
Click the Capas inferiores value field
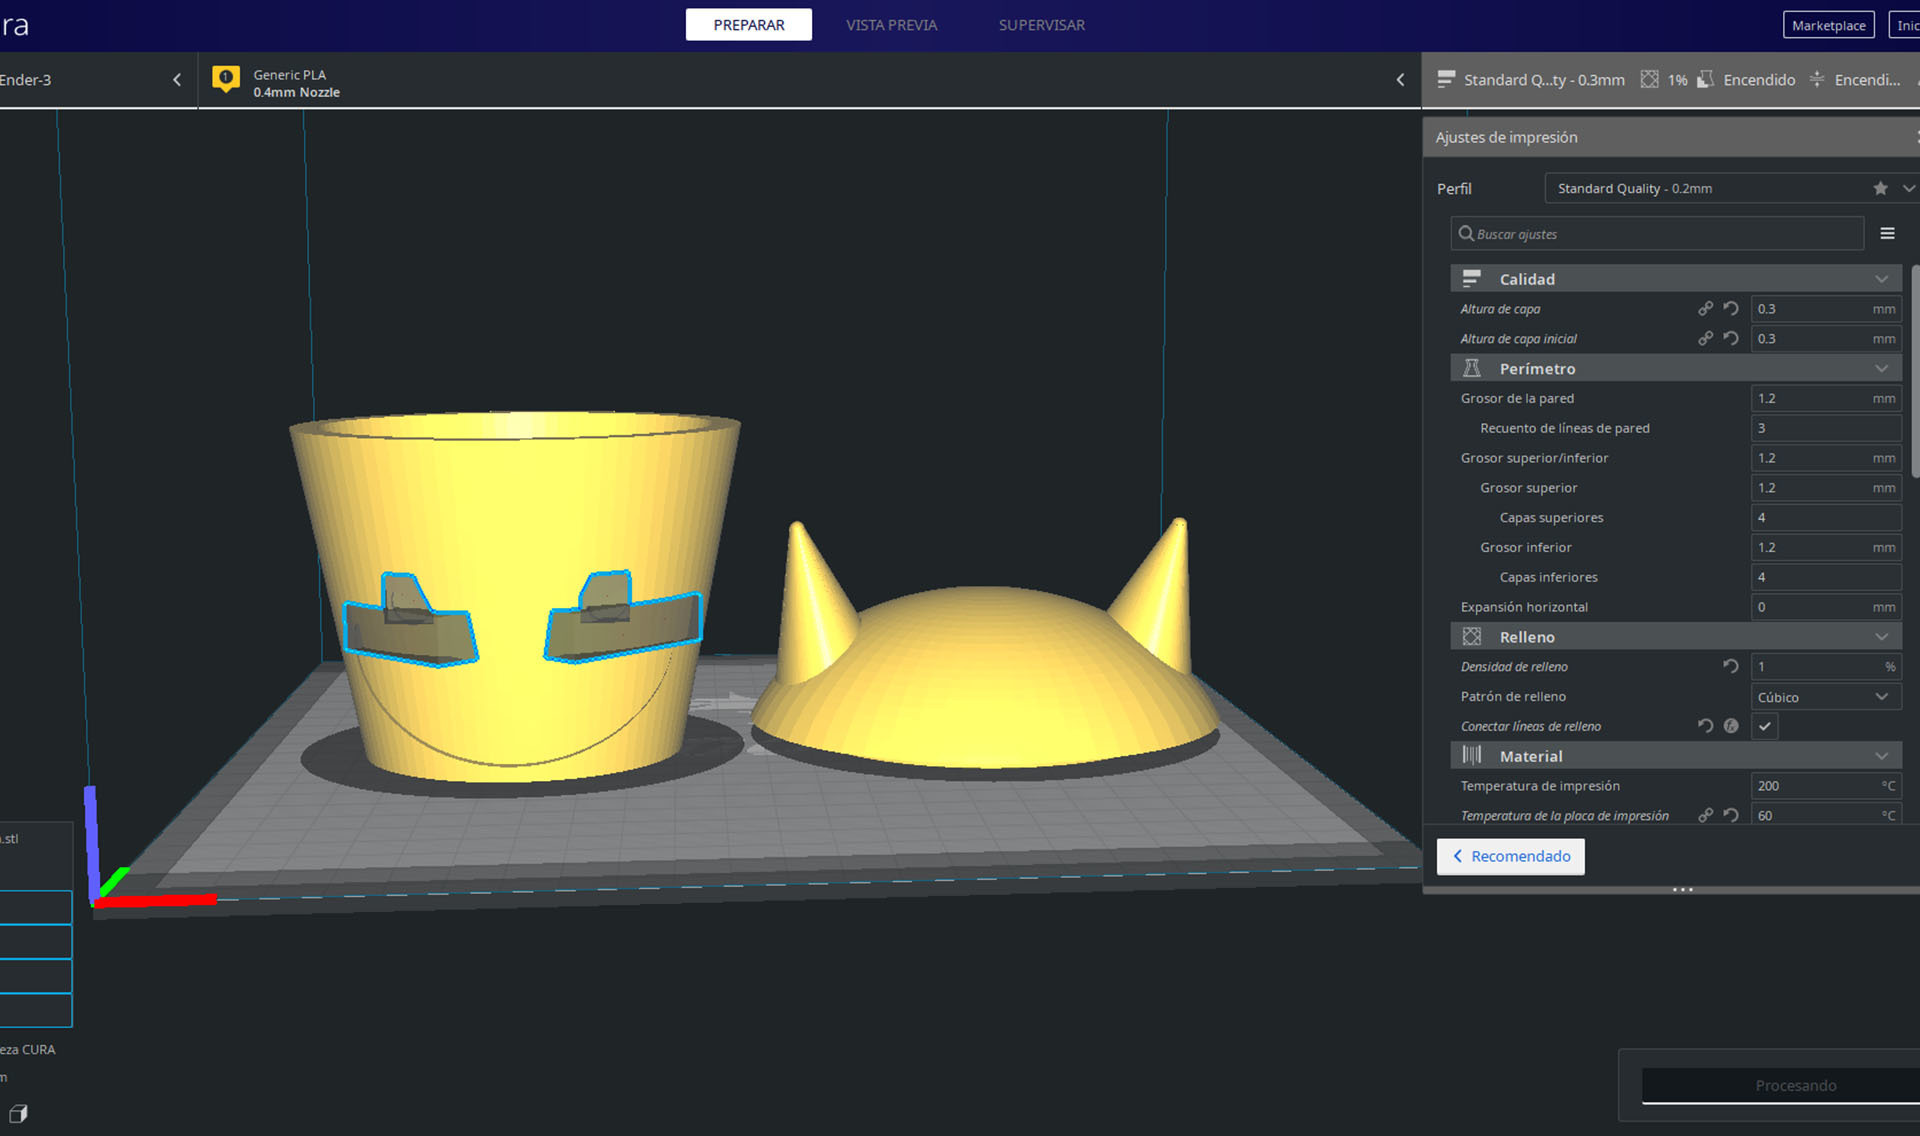1826,577
